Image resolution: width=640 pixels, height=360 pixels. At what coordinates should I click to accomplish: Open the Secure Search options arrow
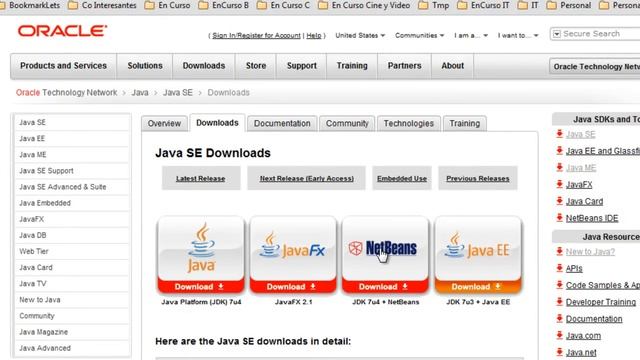tap(556, 34)
